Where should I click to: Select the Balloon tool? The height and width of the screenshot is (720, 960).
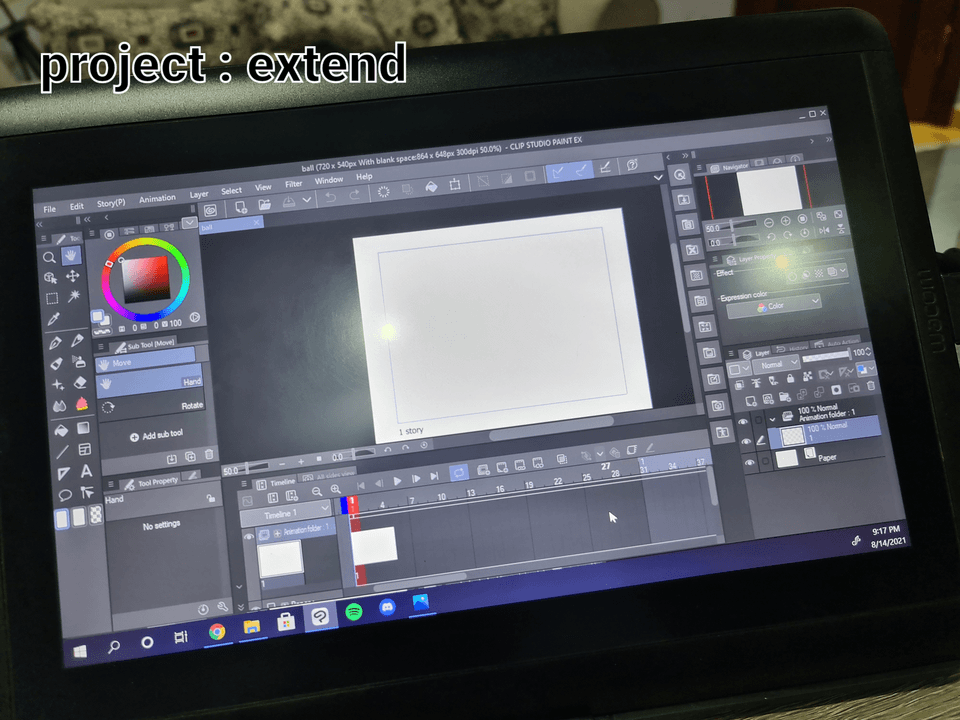click(65, 495)
